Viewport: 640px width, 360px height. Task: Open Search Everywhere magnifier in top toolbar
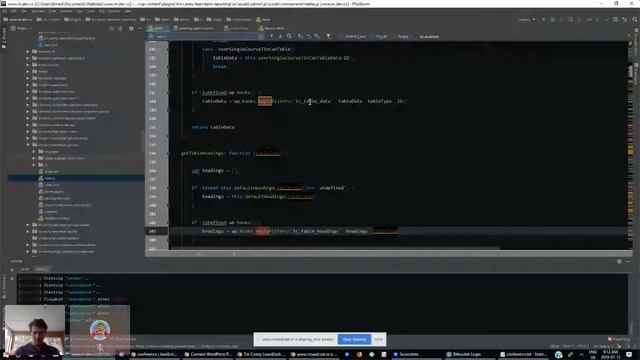tap(635, 19)
